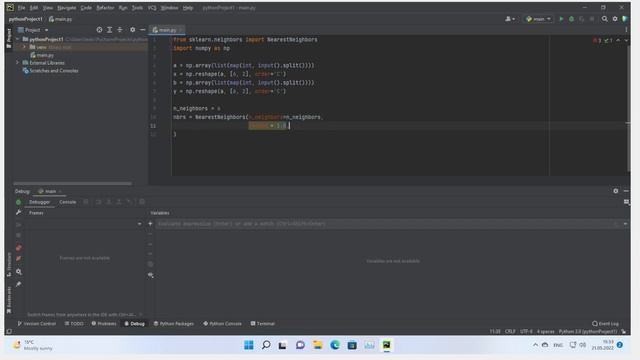Open Debug panel settings gear

pyautogui.click(x=616, y=191)
